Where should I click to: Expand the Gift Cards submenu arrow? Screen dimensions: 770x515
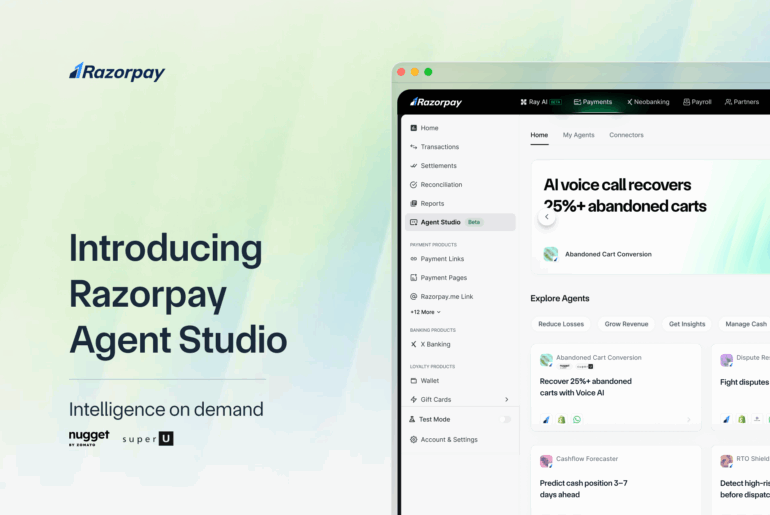(x=506, y=400)
